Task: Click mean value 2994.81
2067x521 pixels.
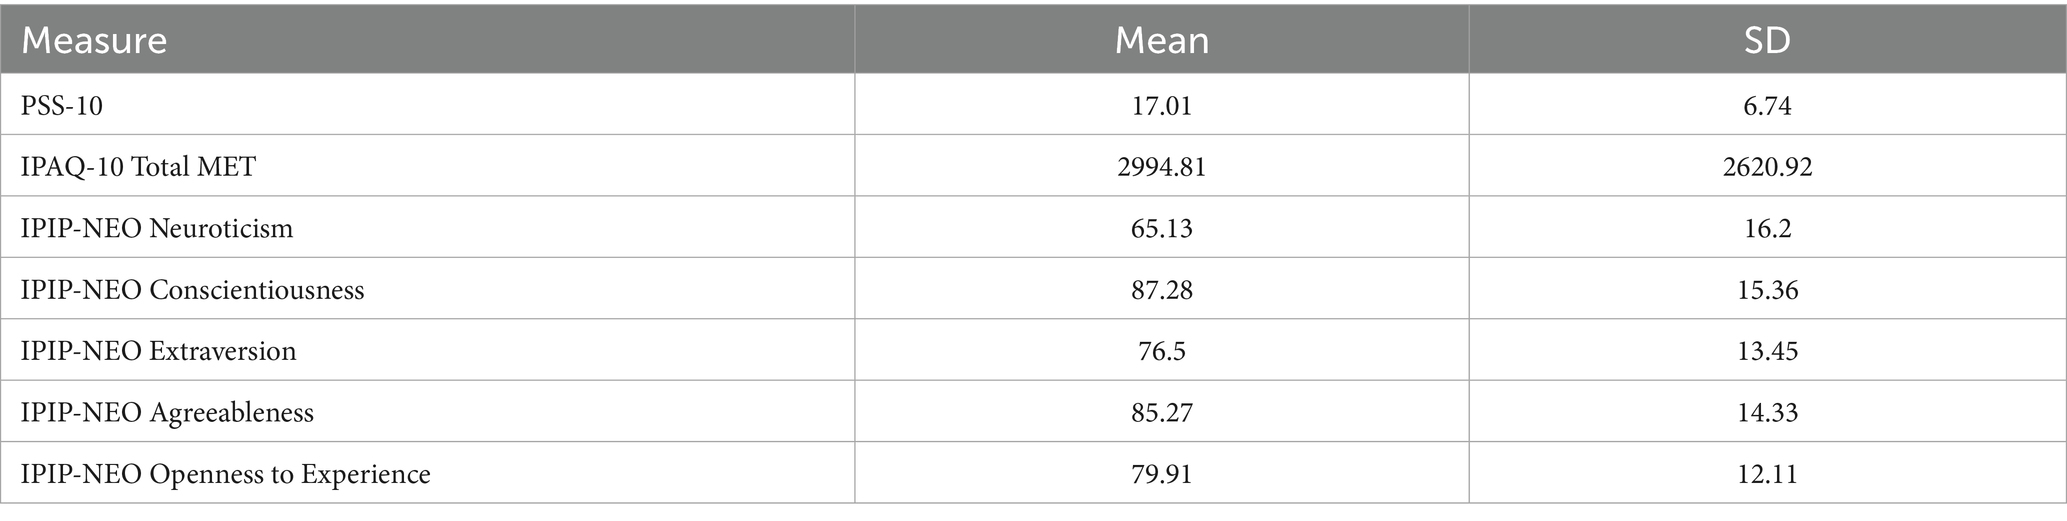Action: [x=1161, y=166]
